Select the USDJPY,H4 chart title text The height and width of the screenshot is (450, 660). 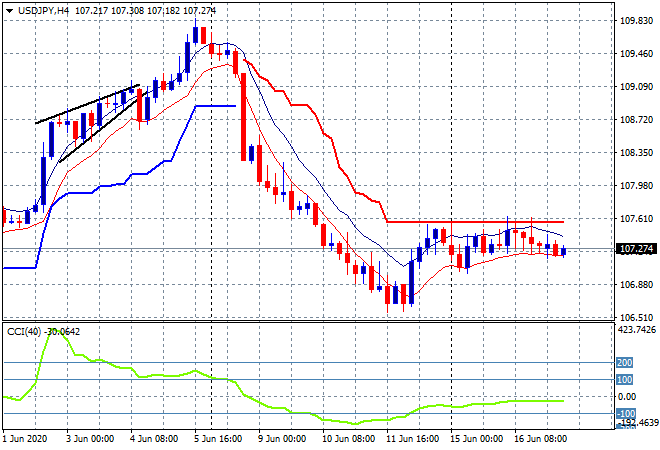tap(44, 11)
